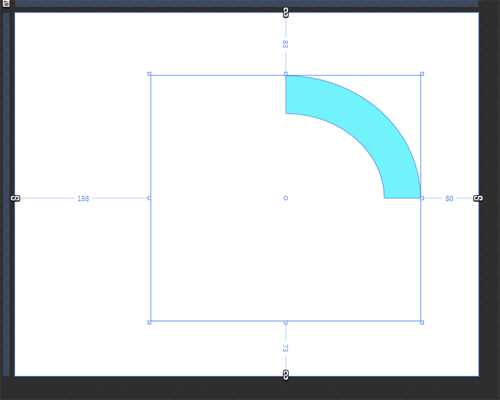The height and width of the screenshot is (400, 500).
Task: Click the middle-right resize handle
Action: click(x=422, y=198)
